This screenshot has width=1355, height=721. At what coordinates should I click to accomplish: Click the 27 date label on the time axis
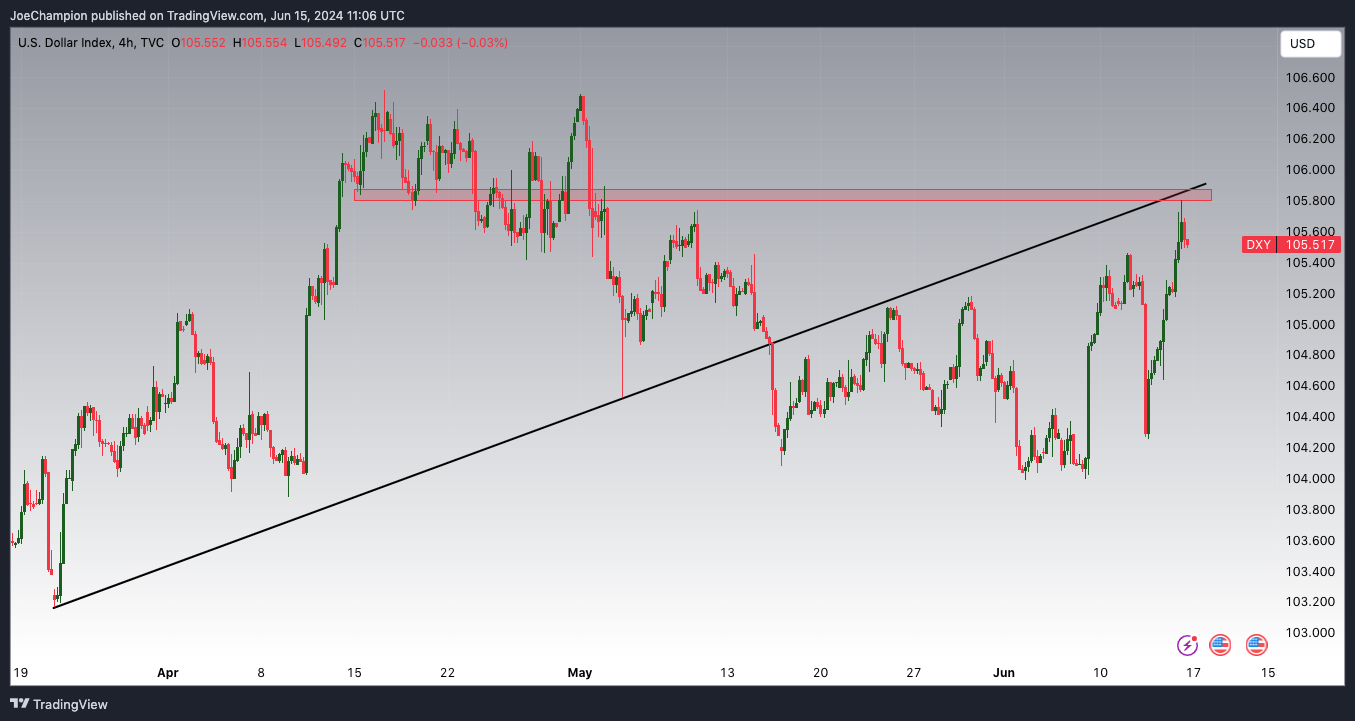(914, 673)
